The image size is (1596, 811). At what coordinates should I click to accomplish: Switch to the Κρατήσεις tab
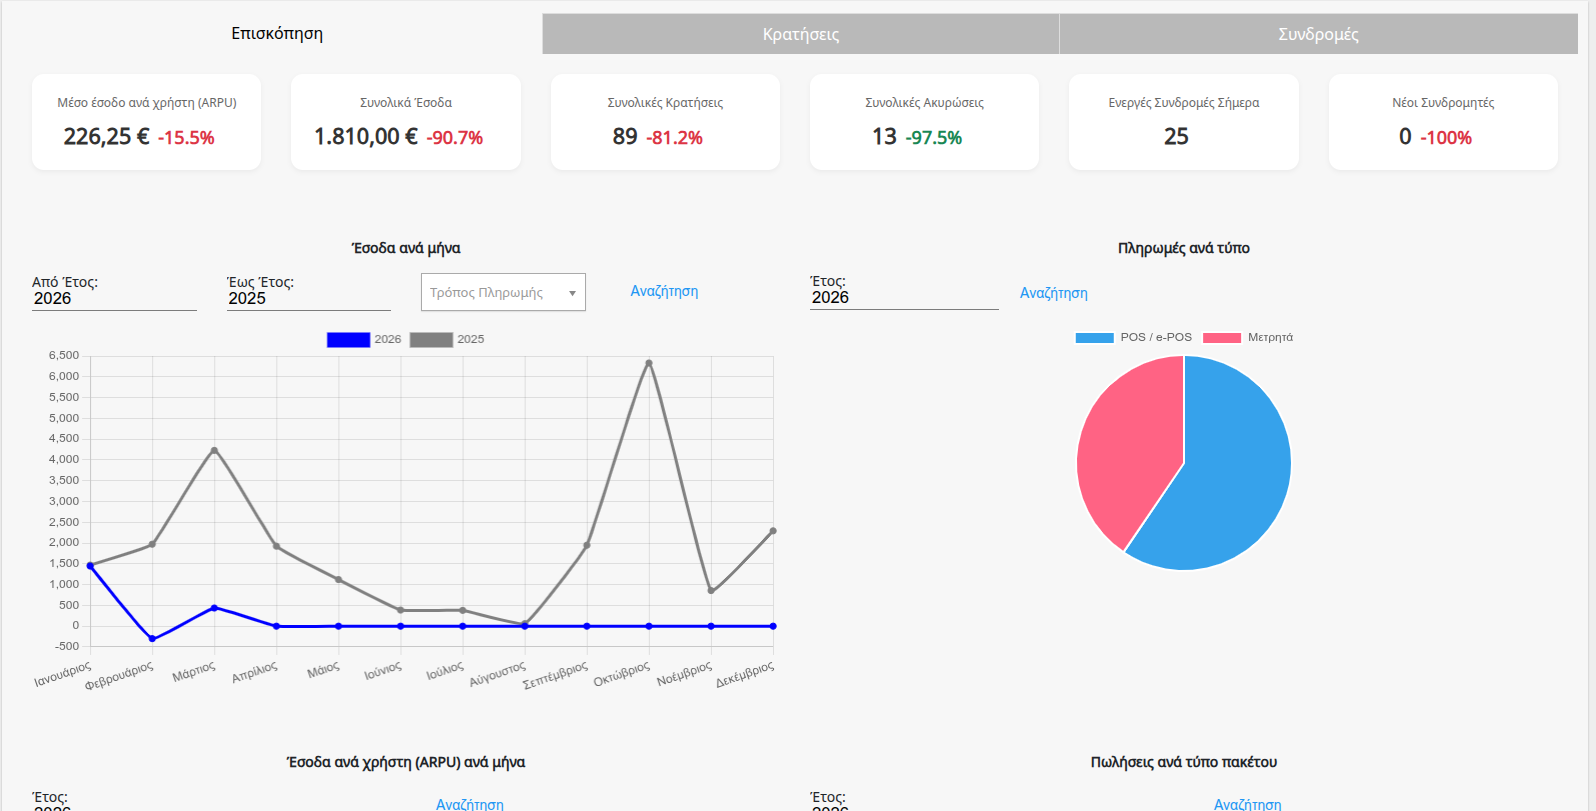(x=800, y=34)
